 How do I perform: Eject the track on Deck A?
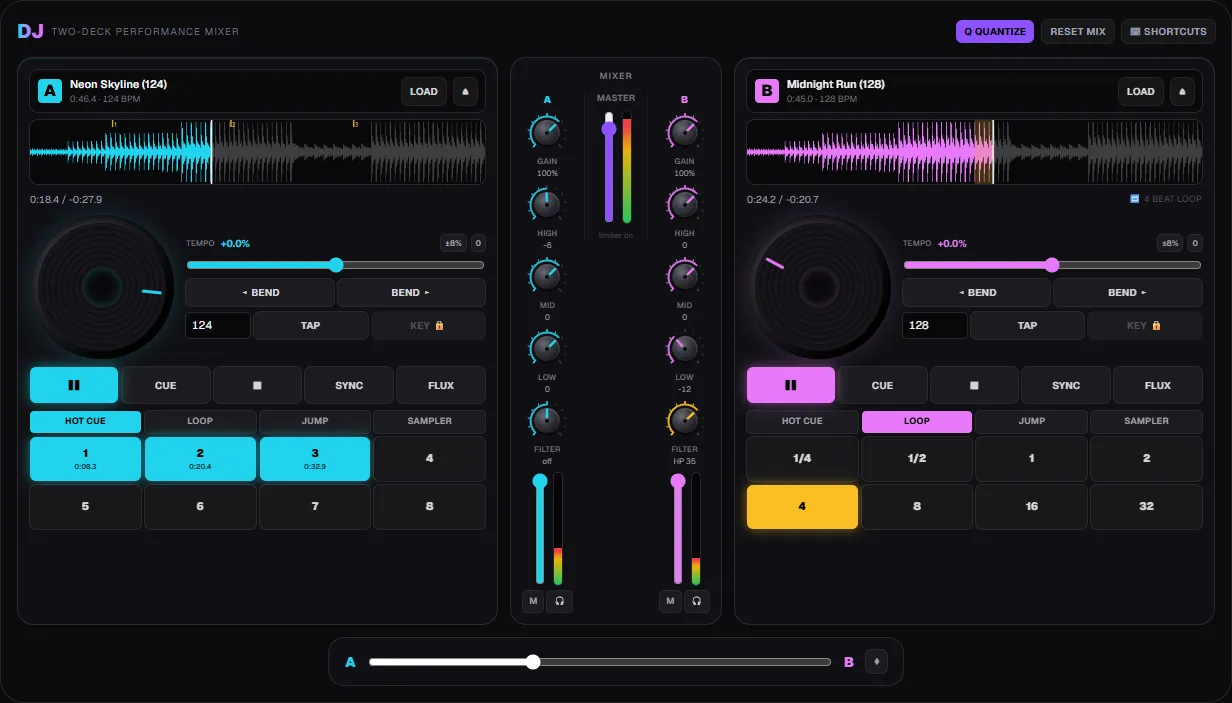click(x=465, y=91)
